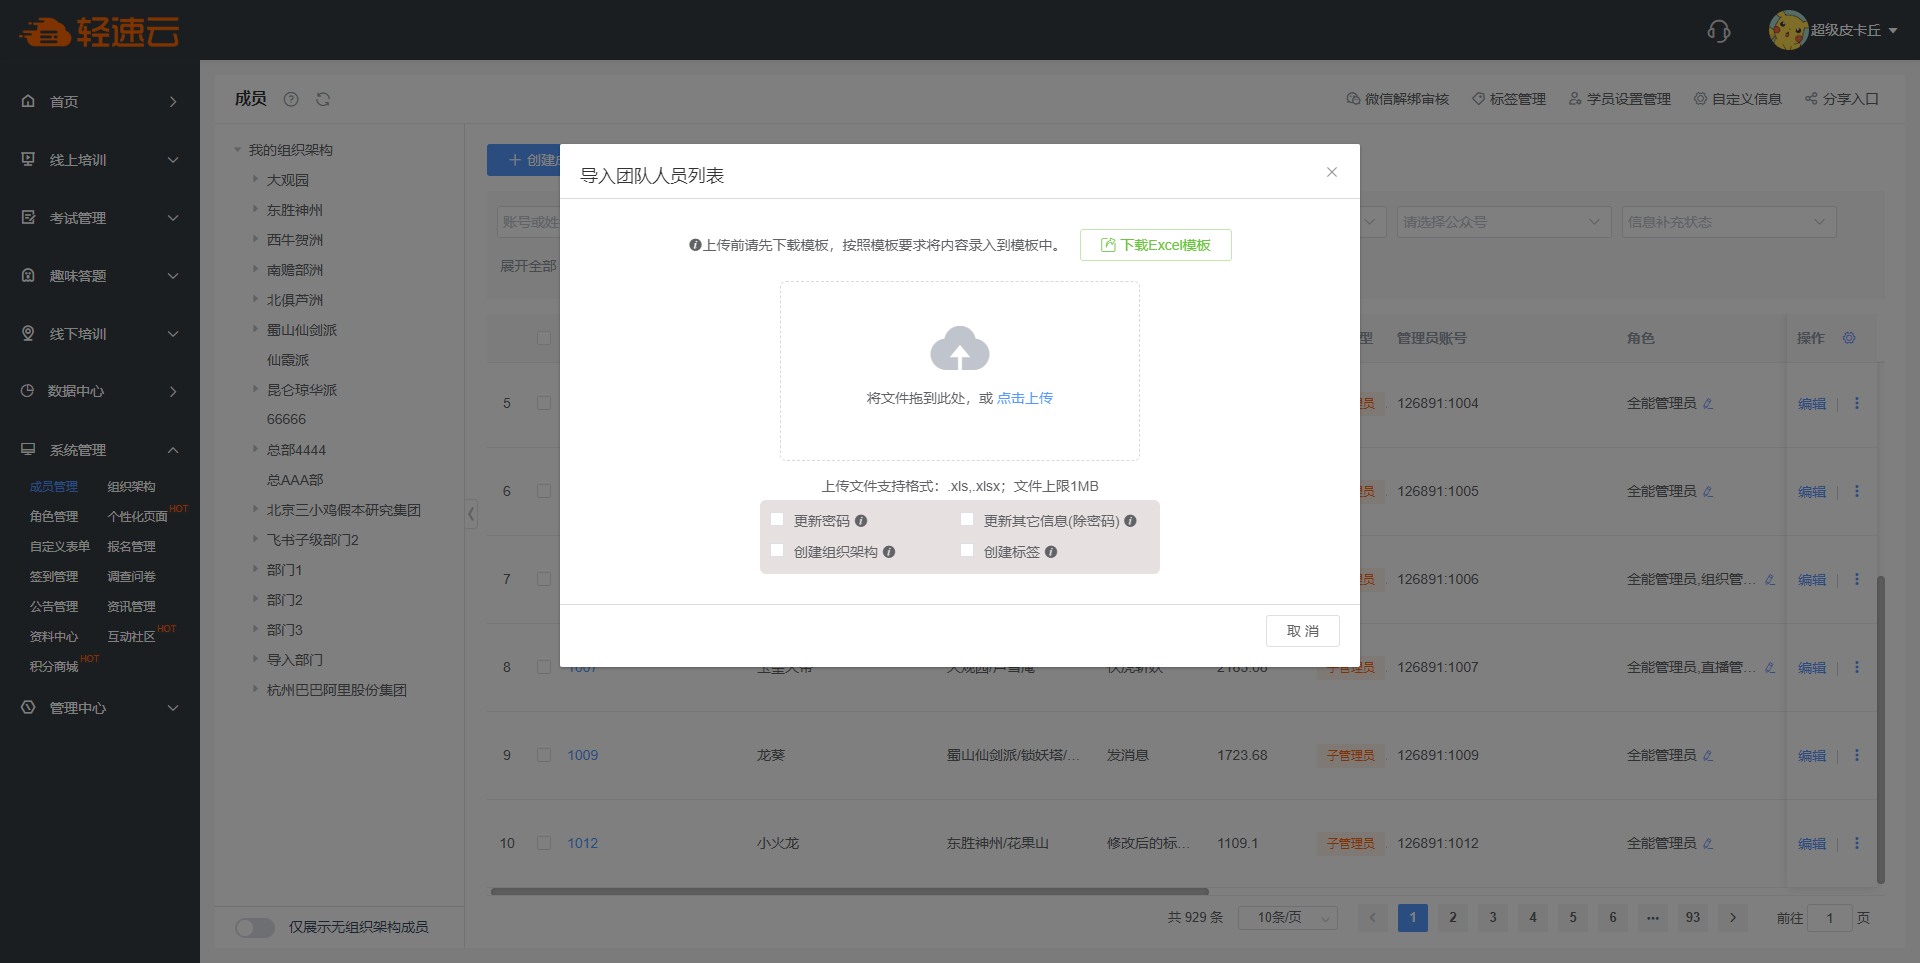Screen dimensions: 1920x963
Task: Click 下载Excel模板 button
Action: 1155,245
